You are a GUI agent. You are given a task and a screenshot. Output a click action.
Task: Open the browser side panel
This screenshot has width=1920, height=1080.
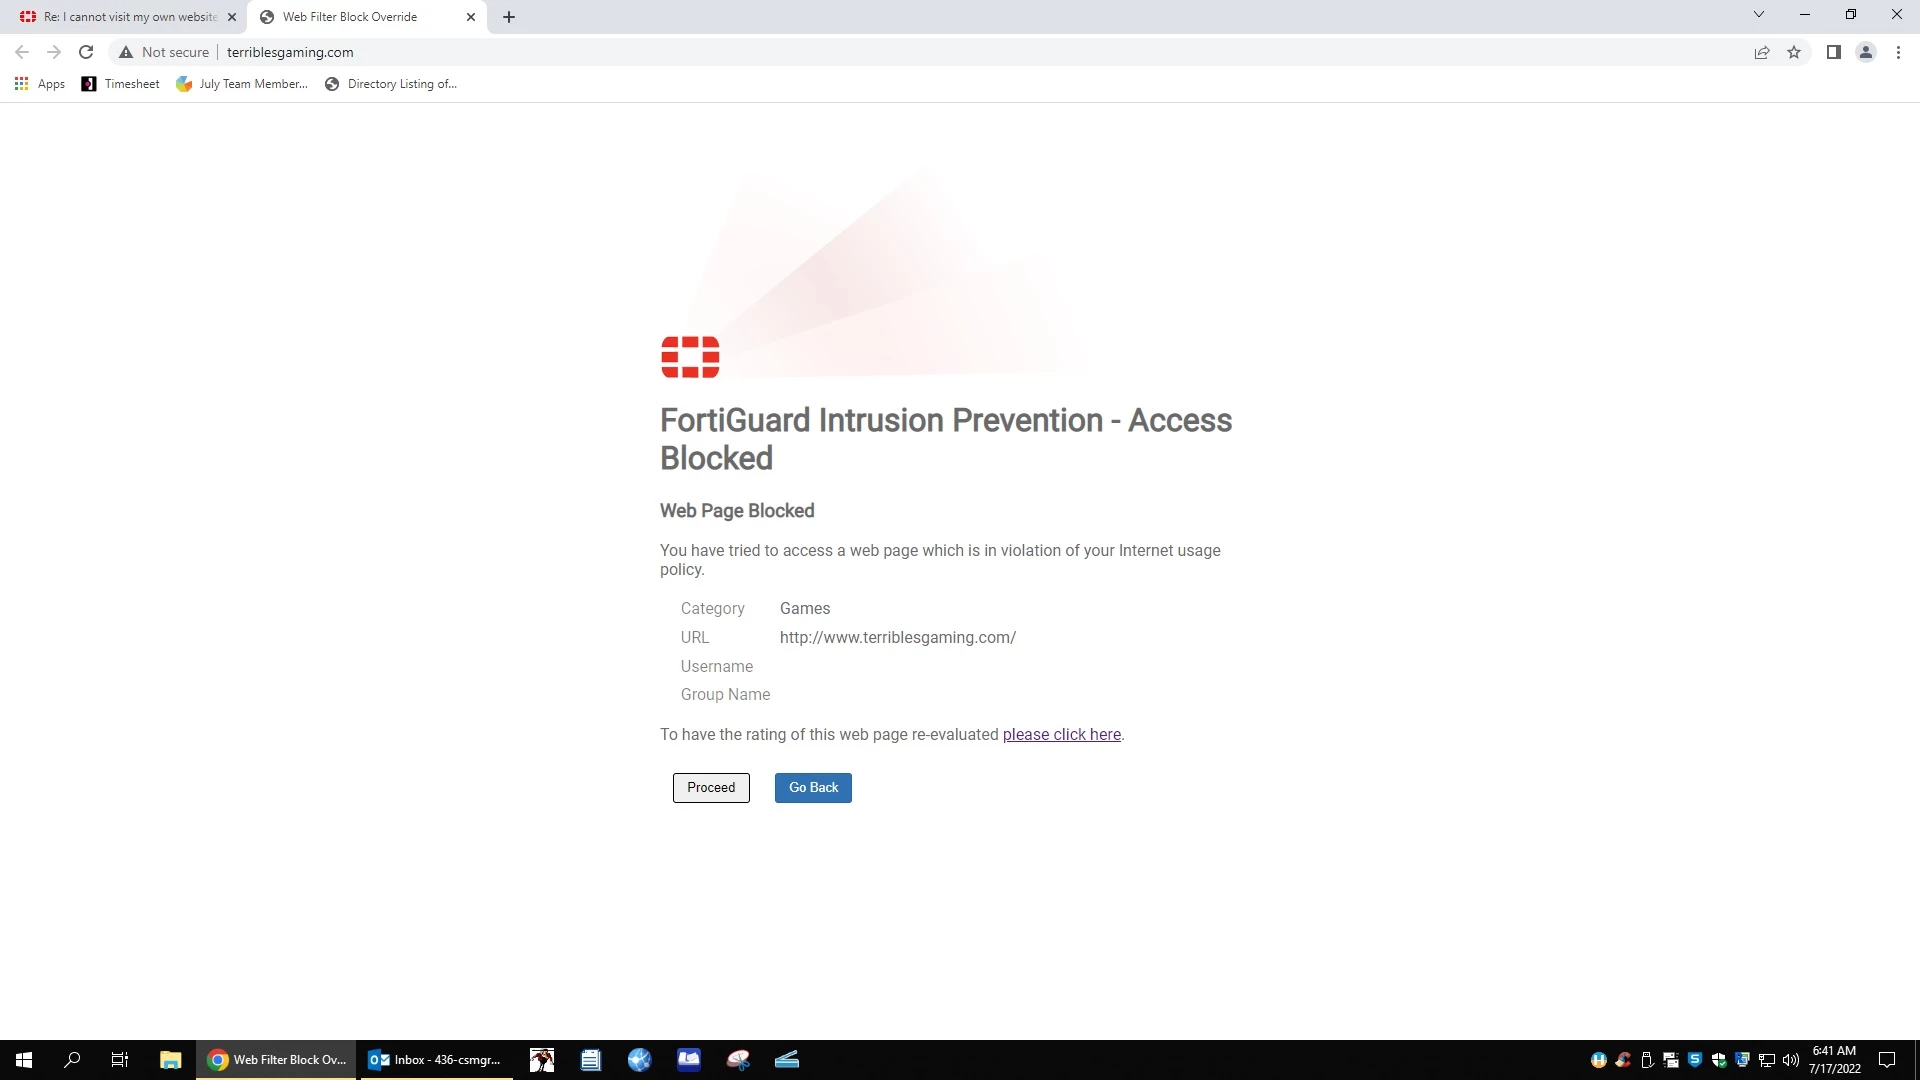[x=1834, y=52]
